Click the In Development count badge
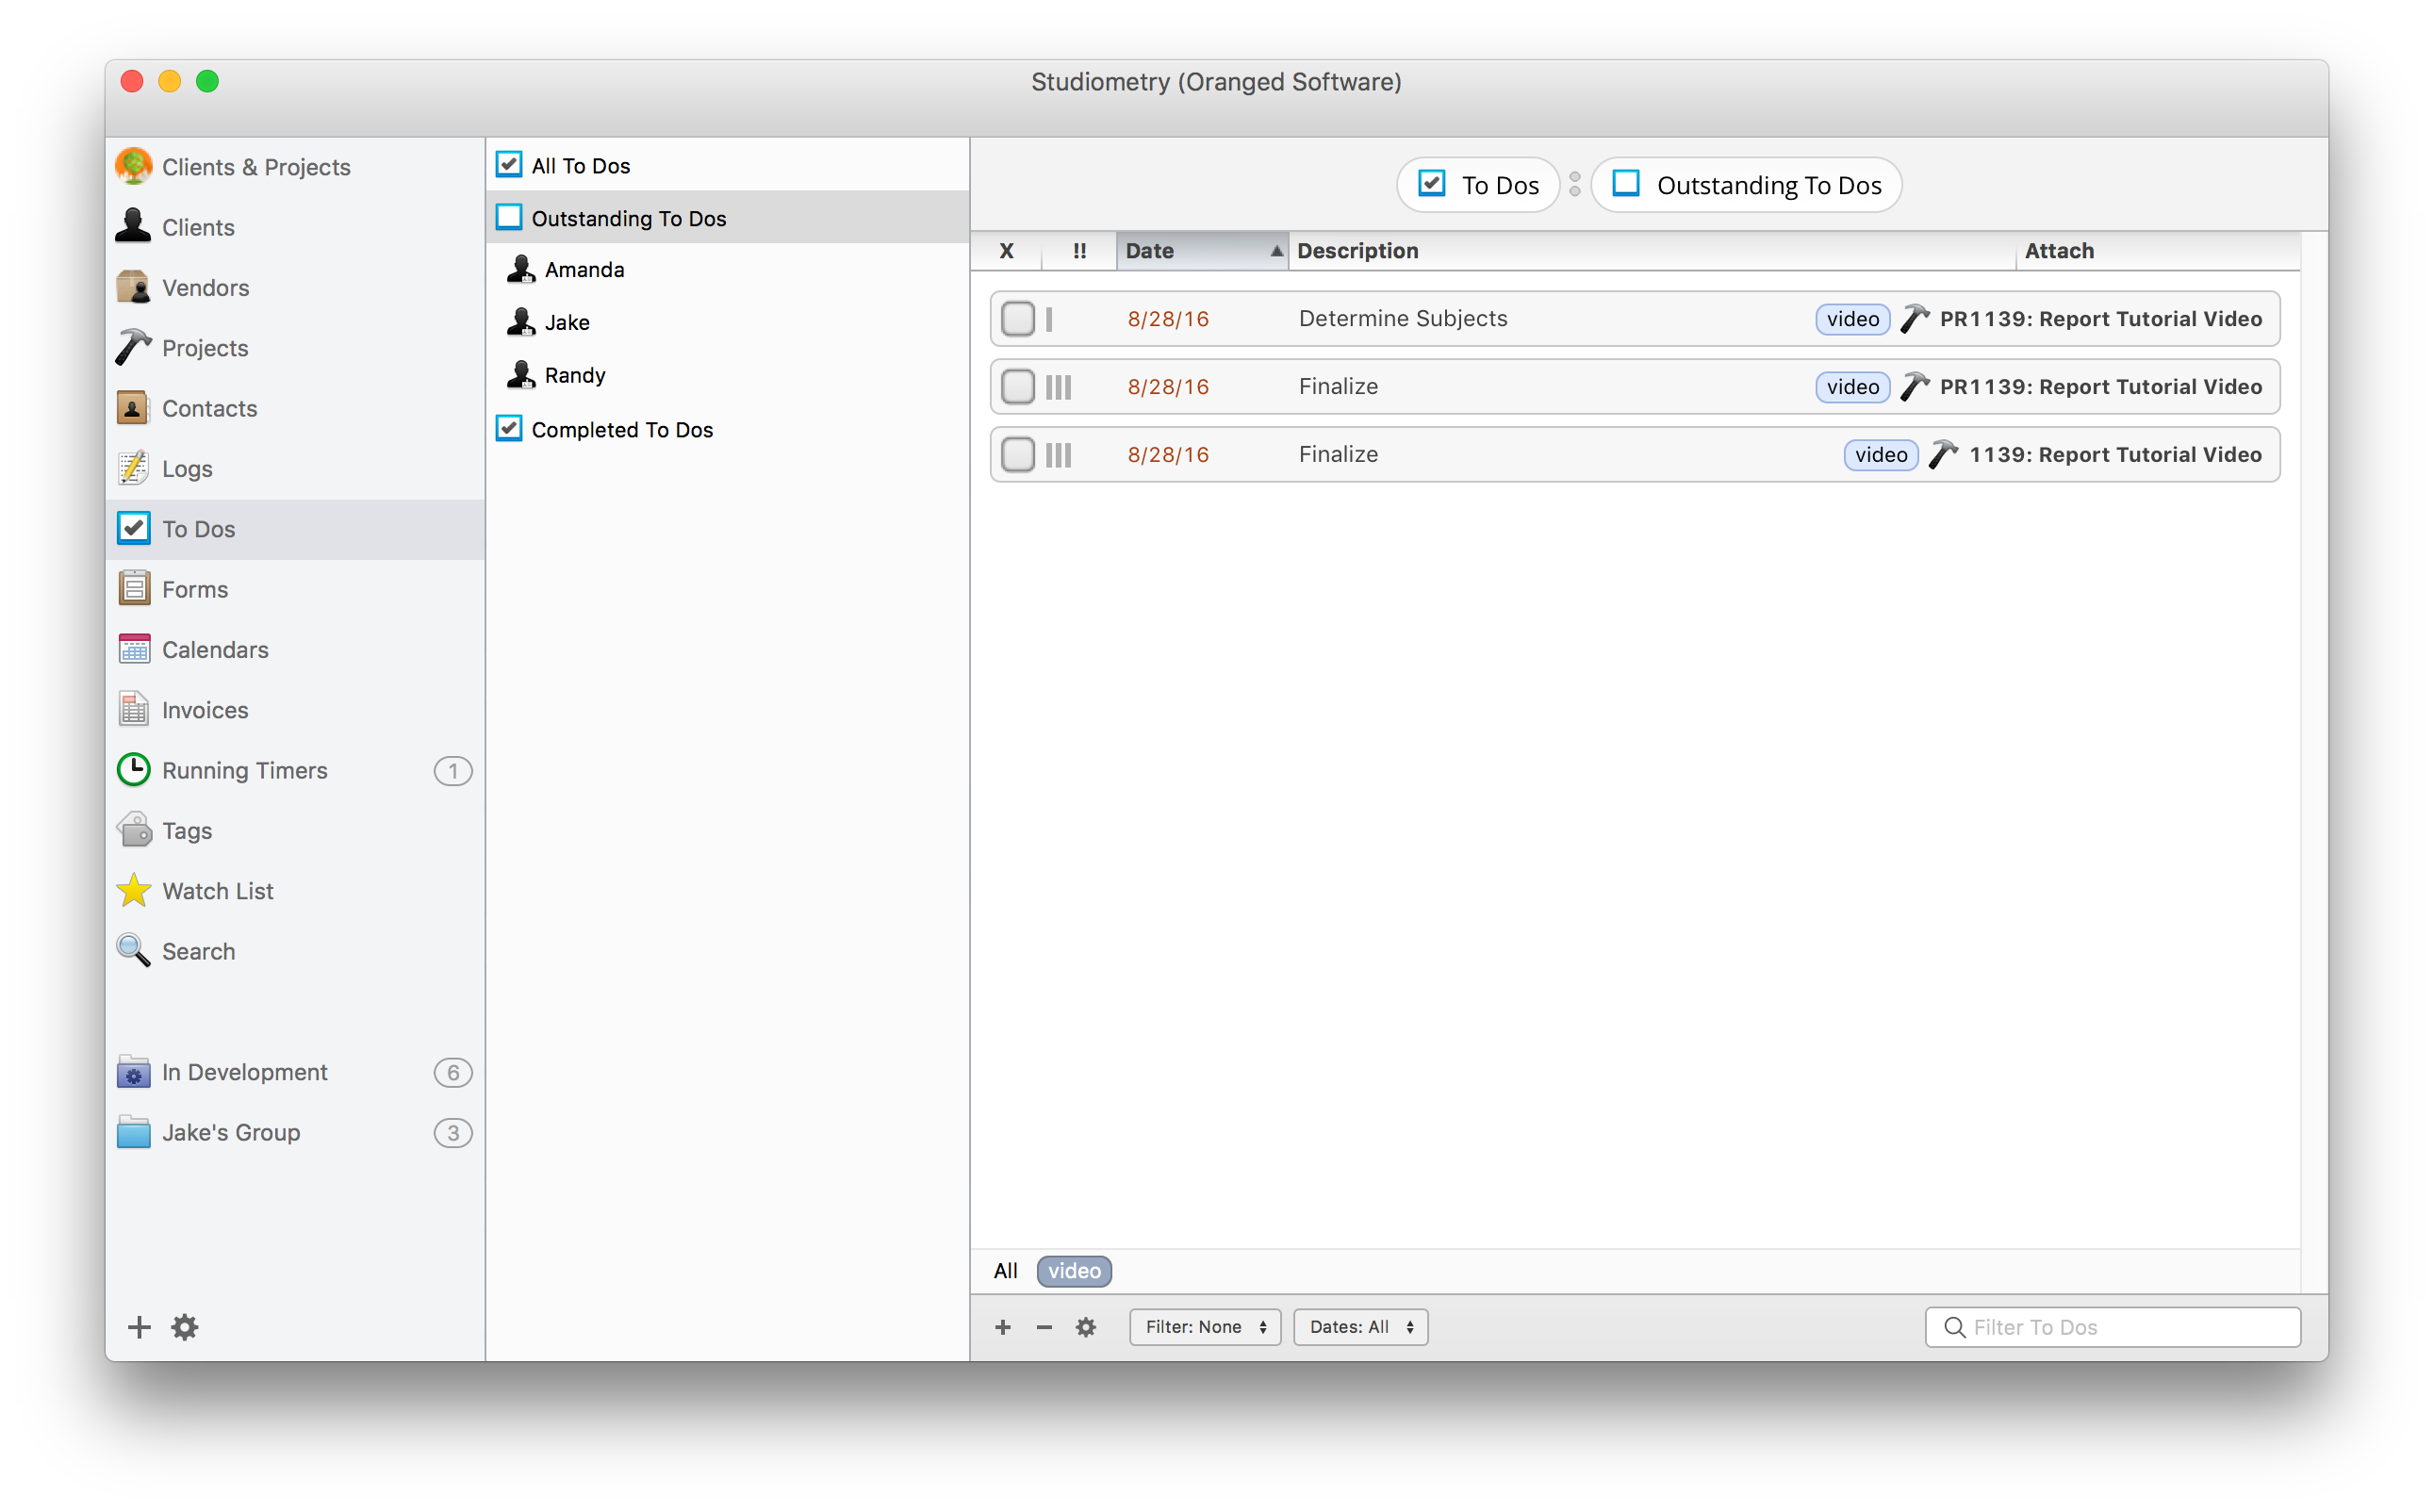This screenshot has width=2434, height=1512. (x=453, y=1073)
